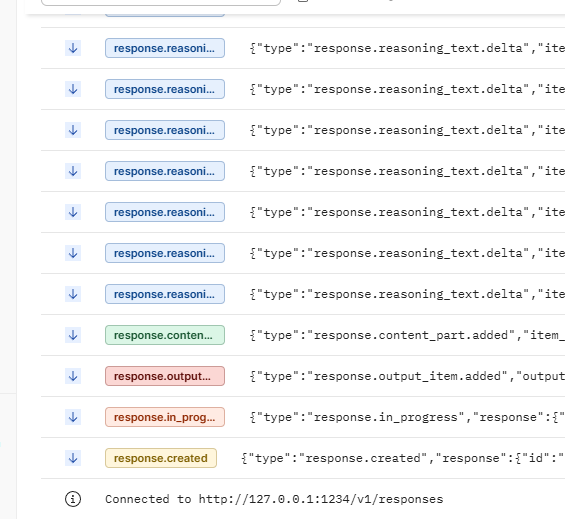Click arrow icon of reasoning row above response.conten...
The image size is (565, 519).
point(73,294)
